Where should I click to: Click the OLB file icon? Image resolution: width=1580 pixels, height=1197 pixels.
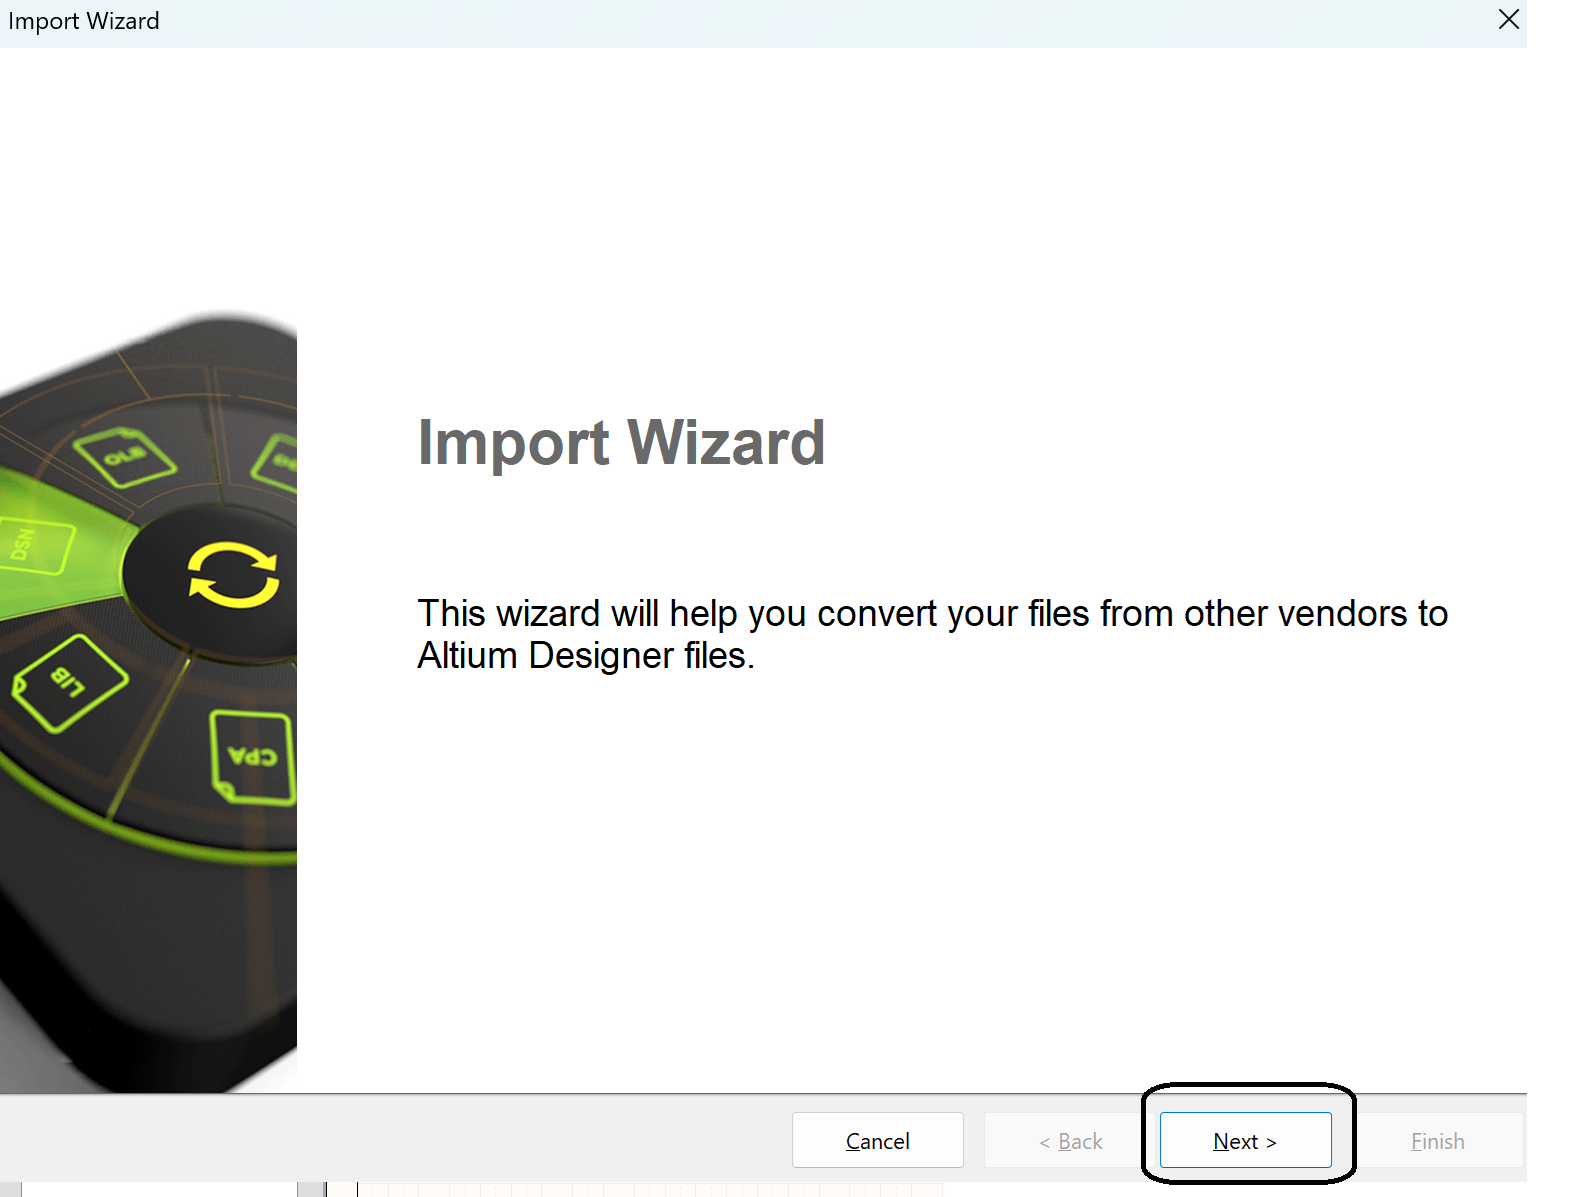coord(125,457)
